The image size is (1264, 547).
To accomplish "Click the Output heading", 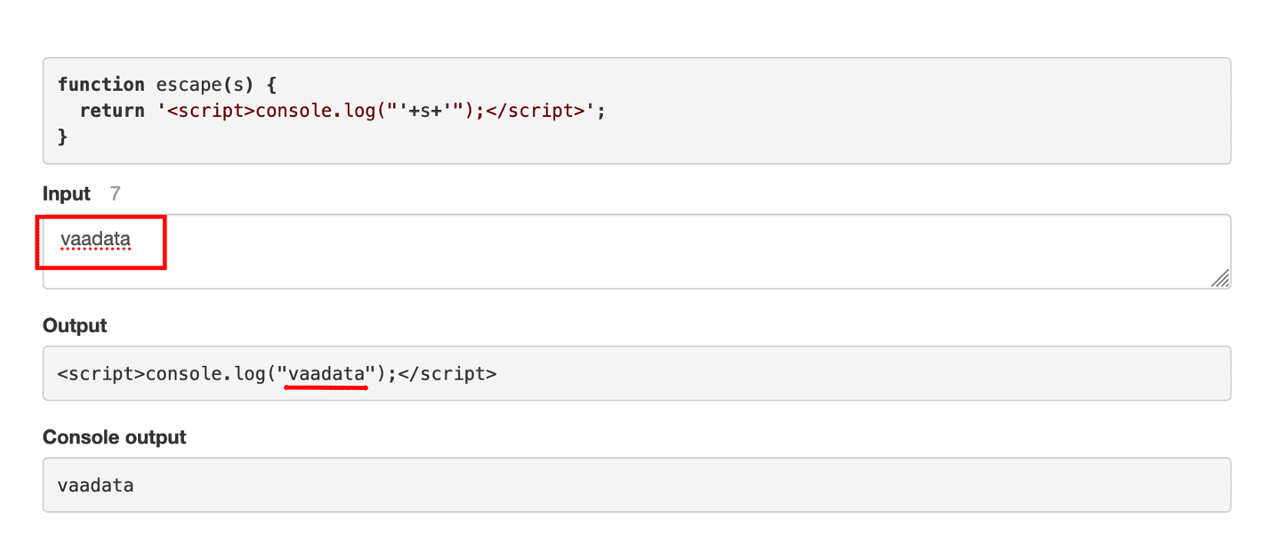I will tap(75, 326).
